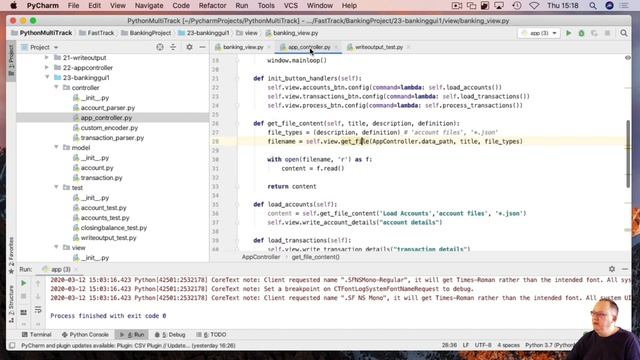
Task: Close the banking_view.py editor tab
Action: pos(269,47)
